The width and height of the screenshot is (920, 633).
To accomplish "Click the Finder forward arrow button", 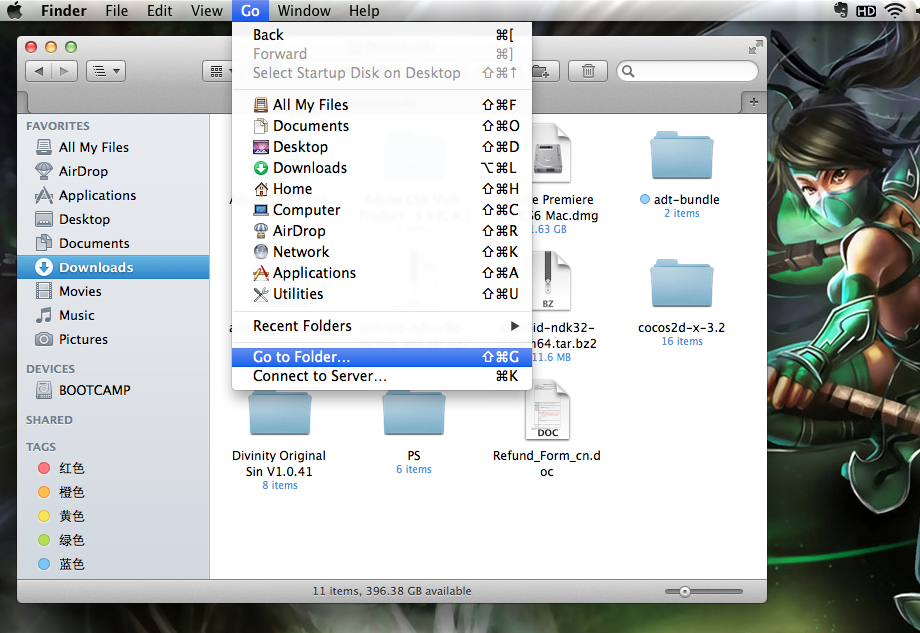I will tap(65, 72).
